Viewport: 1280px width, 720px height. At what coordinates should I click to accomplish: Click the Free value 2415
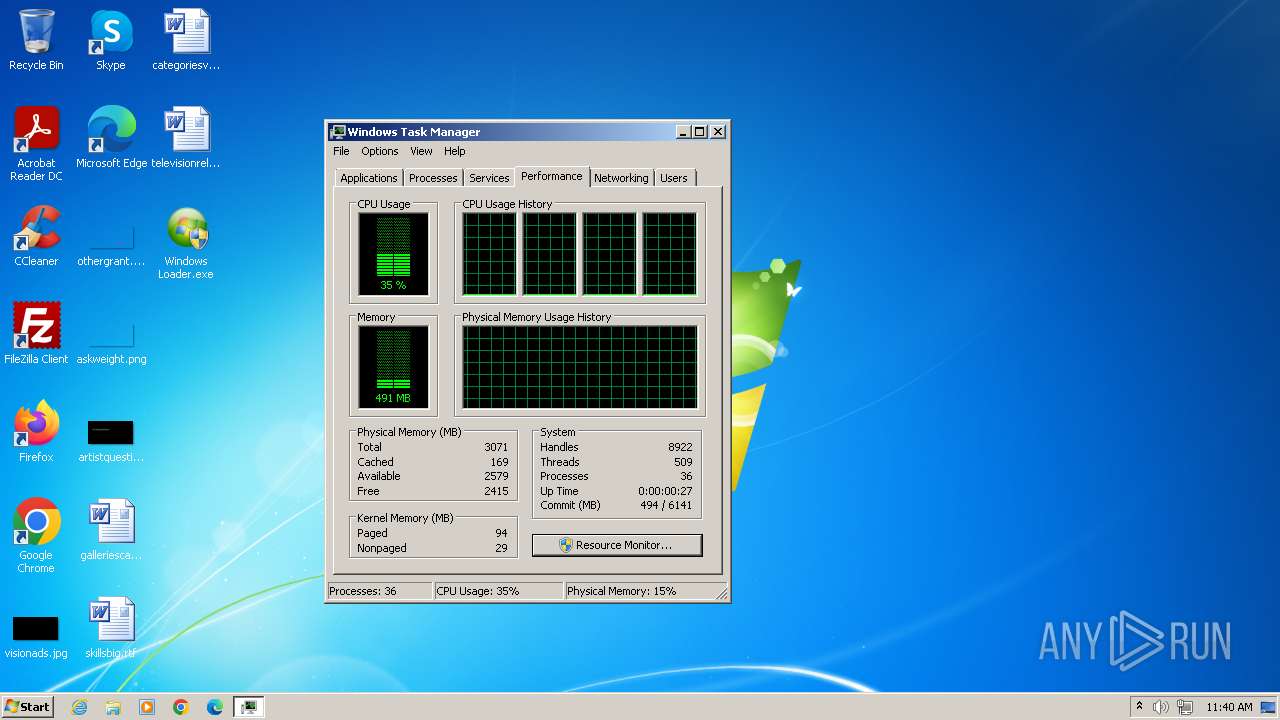pos(496,491)
